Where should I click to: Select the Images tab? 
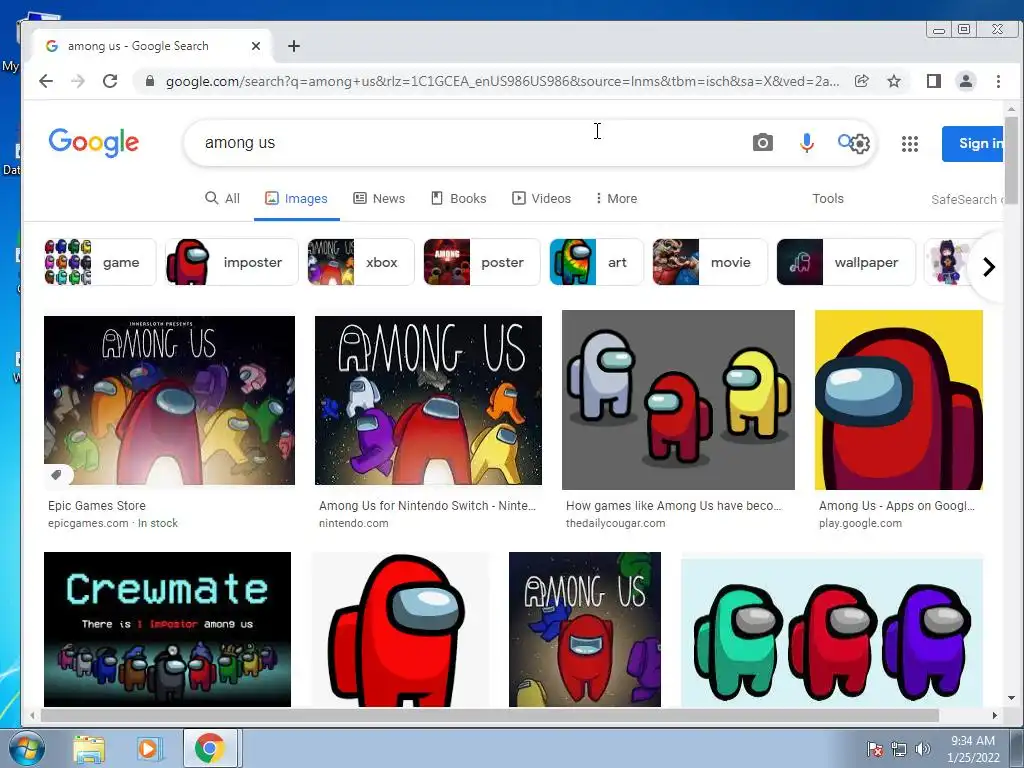(296, 199)
